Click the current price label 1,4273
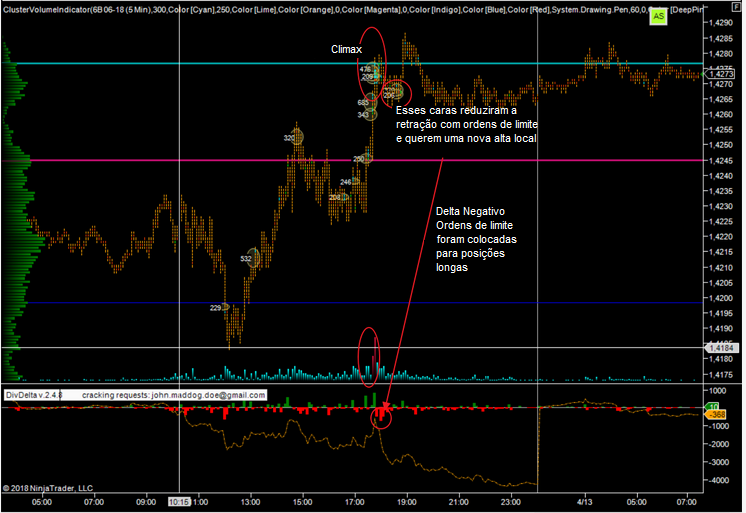746x513 pixels. [720, 73]
